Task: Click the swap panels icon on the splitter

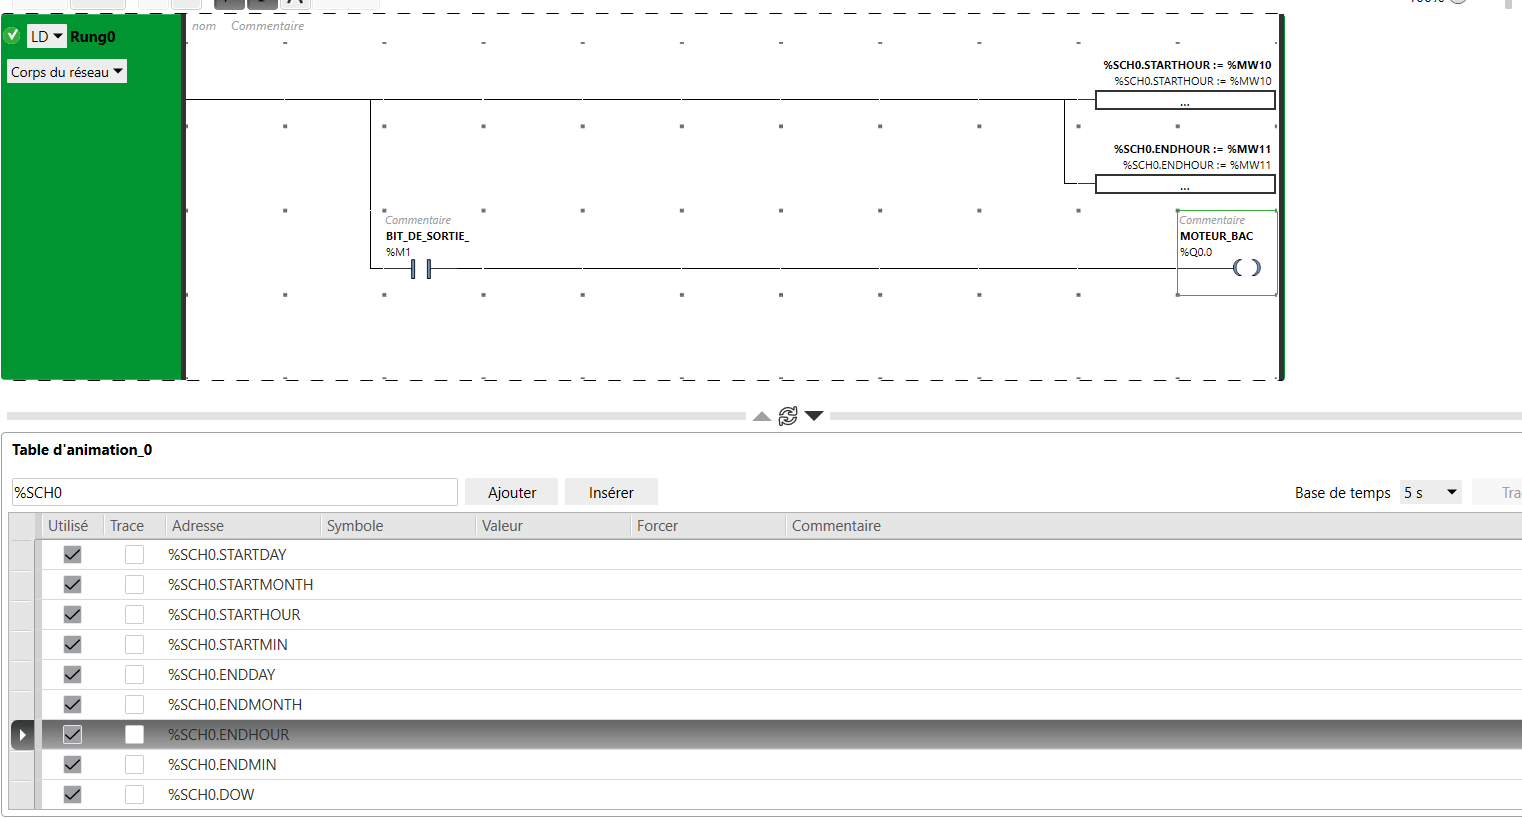Action: click(788, 416)
